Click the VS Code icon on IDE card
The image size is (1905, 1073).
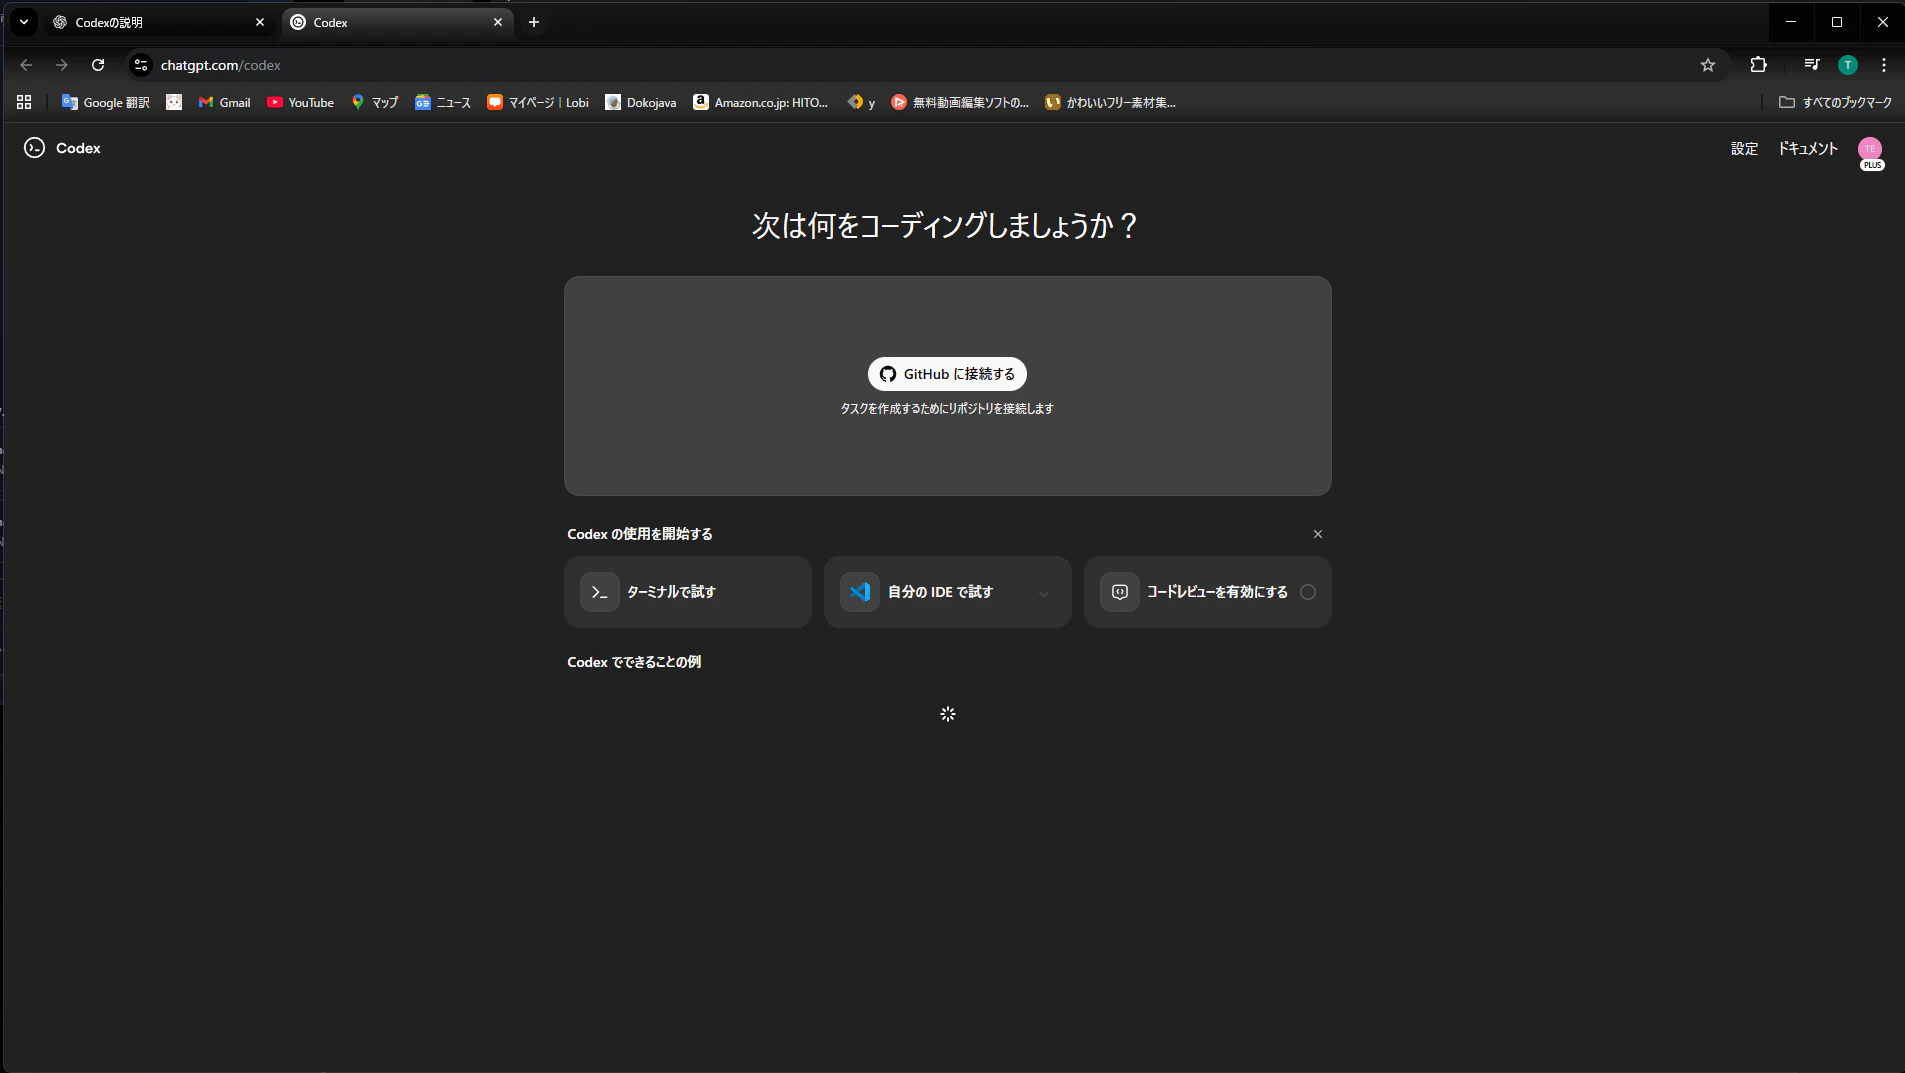(860, 592)
